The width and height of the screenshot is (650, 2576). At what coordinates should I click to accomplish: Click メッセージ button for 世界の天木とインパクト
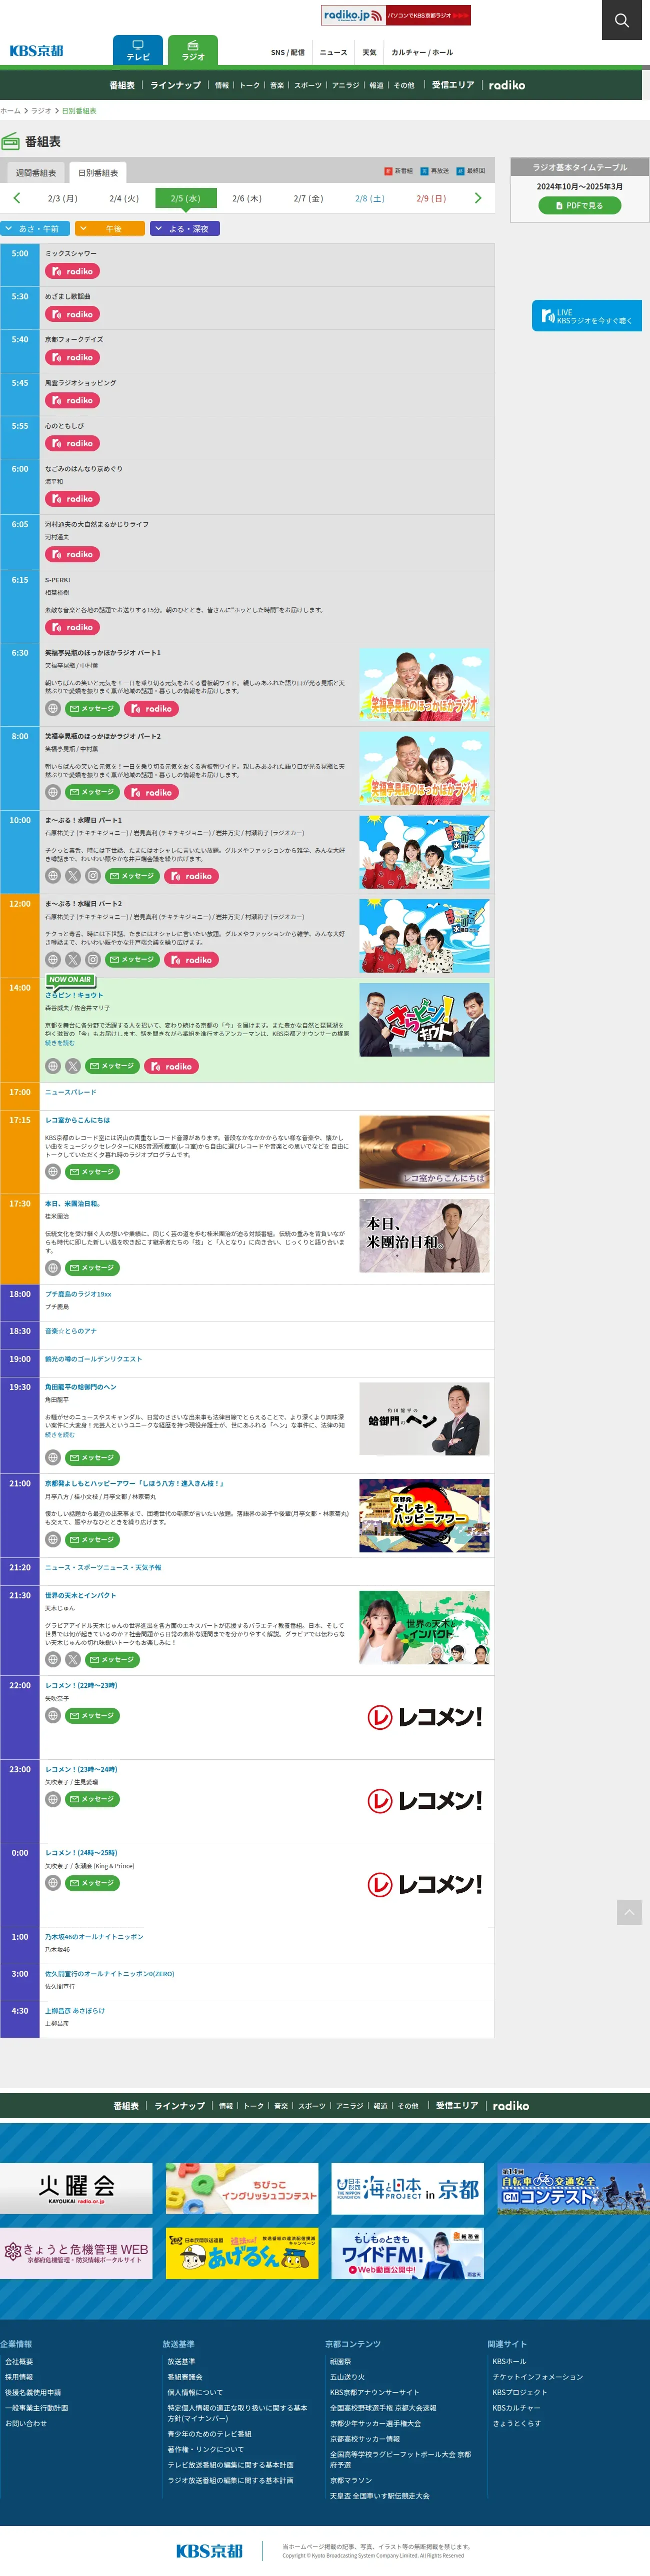pyautogui.click(x=113, y=1660)
